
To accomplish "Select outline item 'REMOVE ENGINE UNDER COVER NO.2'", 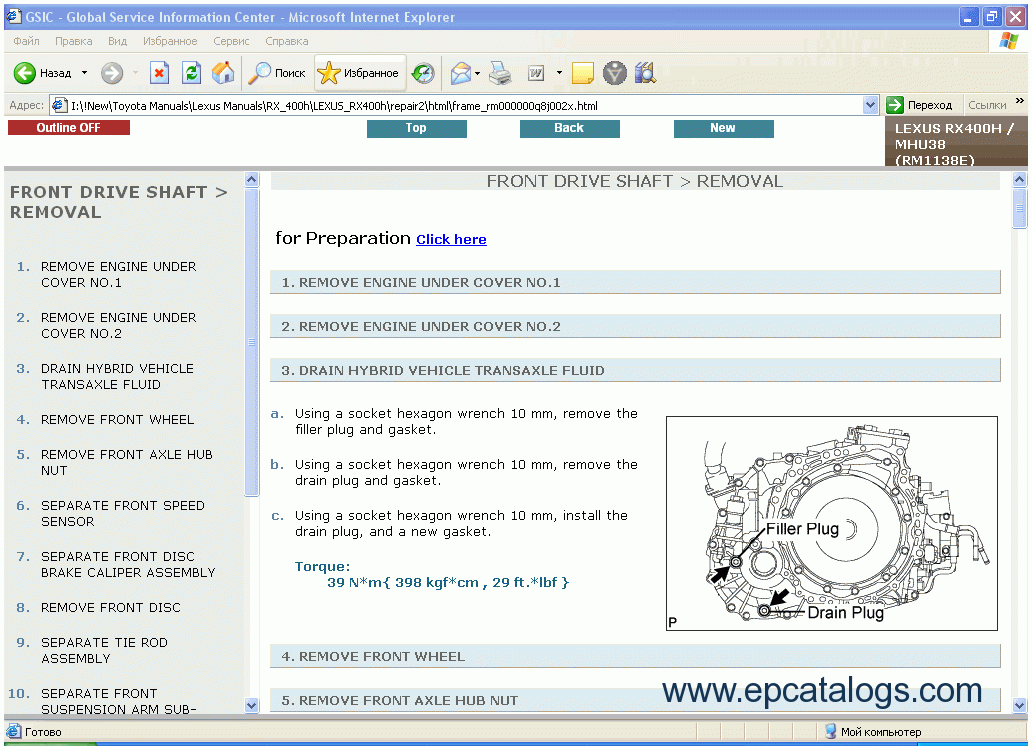I will 118,325.
